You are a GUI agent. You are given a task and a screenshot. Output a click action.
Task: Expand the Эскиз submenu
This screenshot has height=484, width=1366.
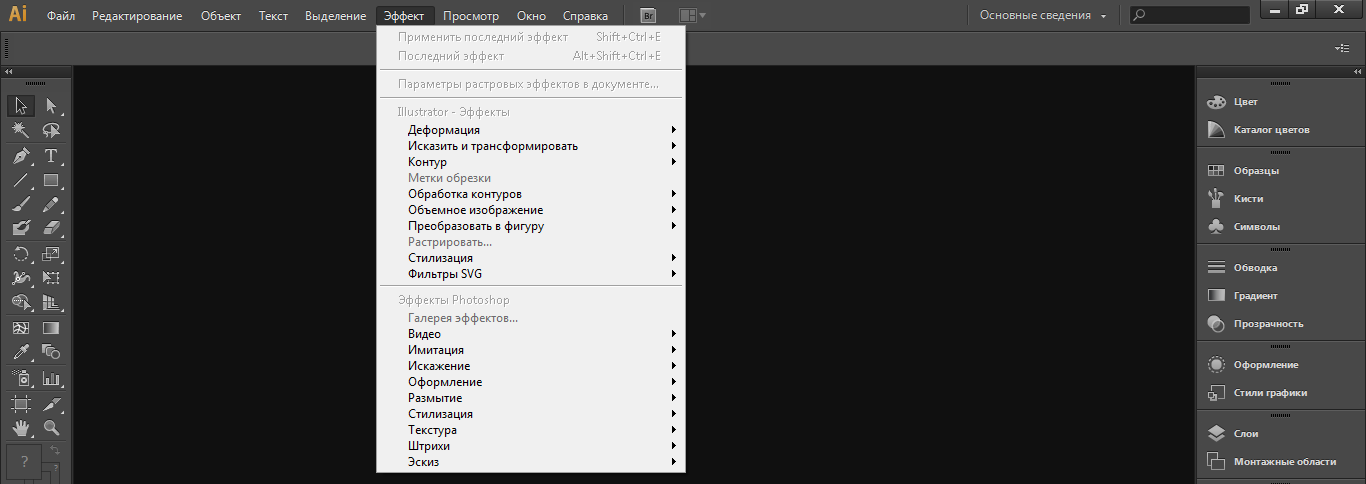click(x=531, y=462)
